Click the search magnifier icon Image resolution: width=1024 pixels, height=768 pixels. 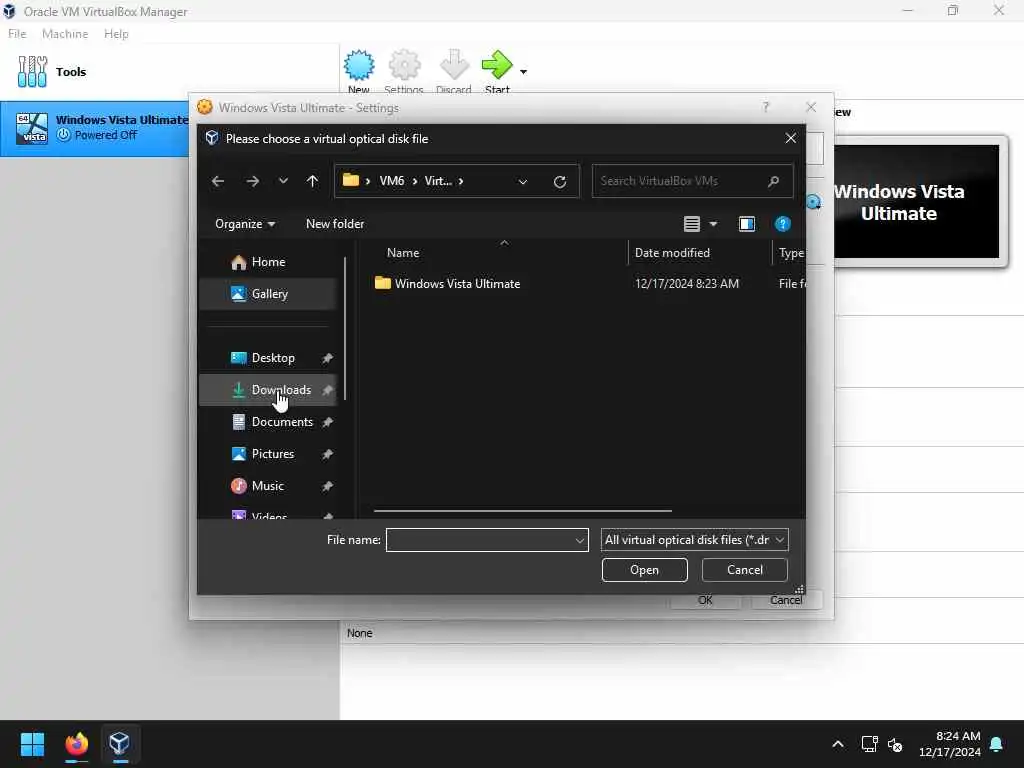coord(773,181)
